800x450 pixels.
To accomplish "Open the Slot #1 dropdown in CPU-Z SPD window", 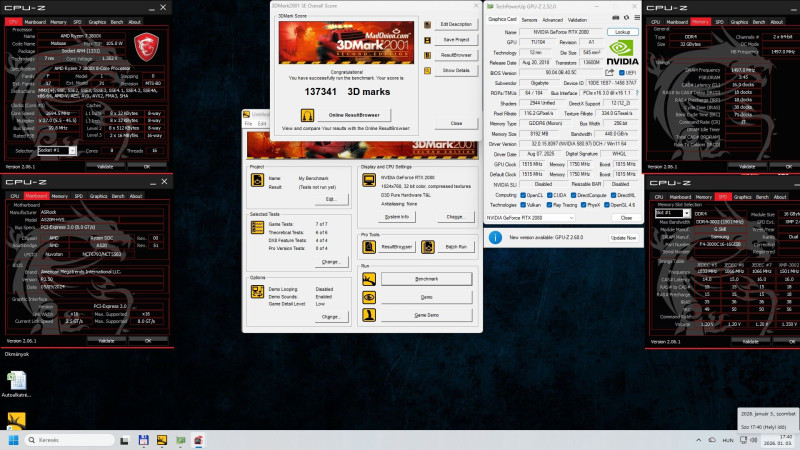I will click(672, 214).
